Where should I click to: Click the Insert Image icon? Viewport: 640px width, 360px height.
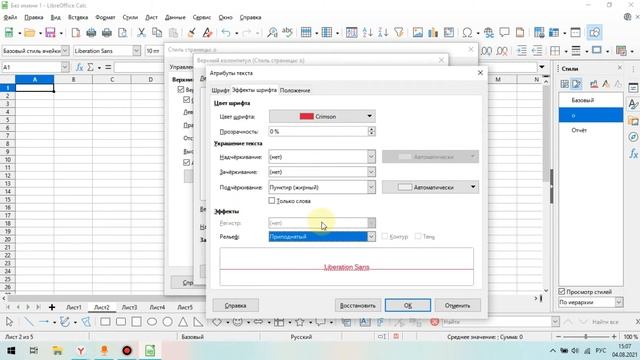[x=418, y=33]
